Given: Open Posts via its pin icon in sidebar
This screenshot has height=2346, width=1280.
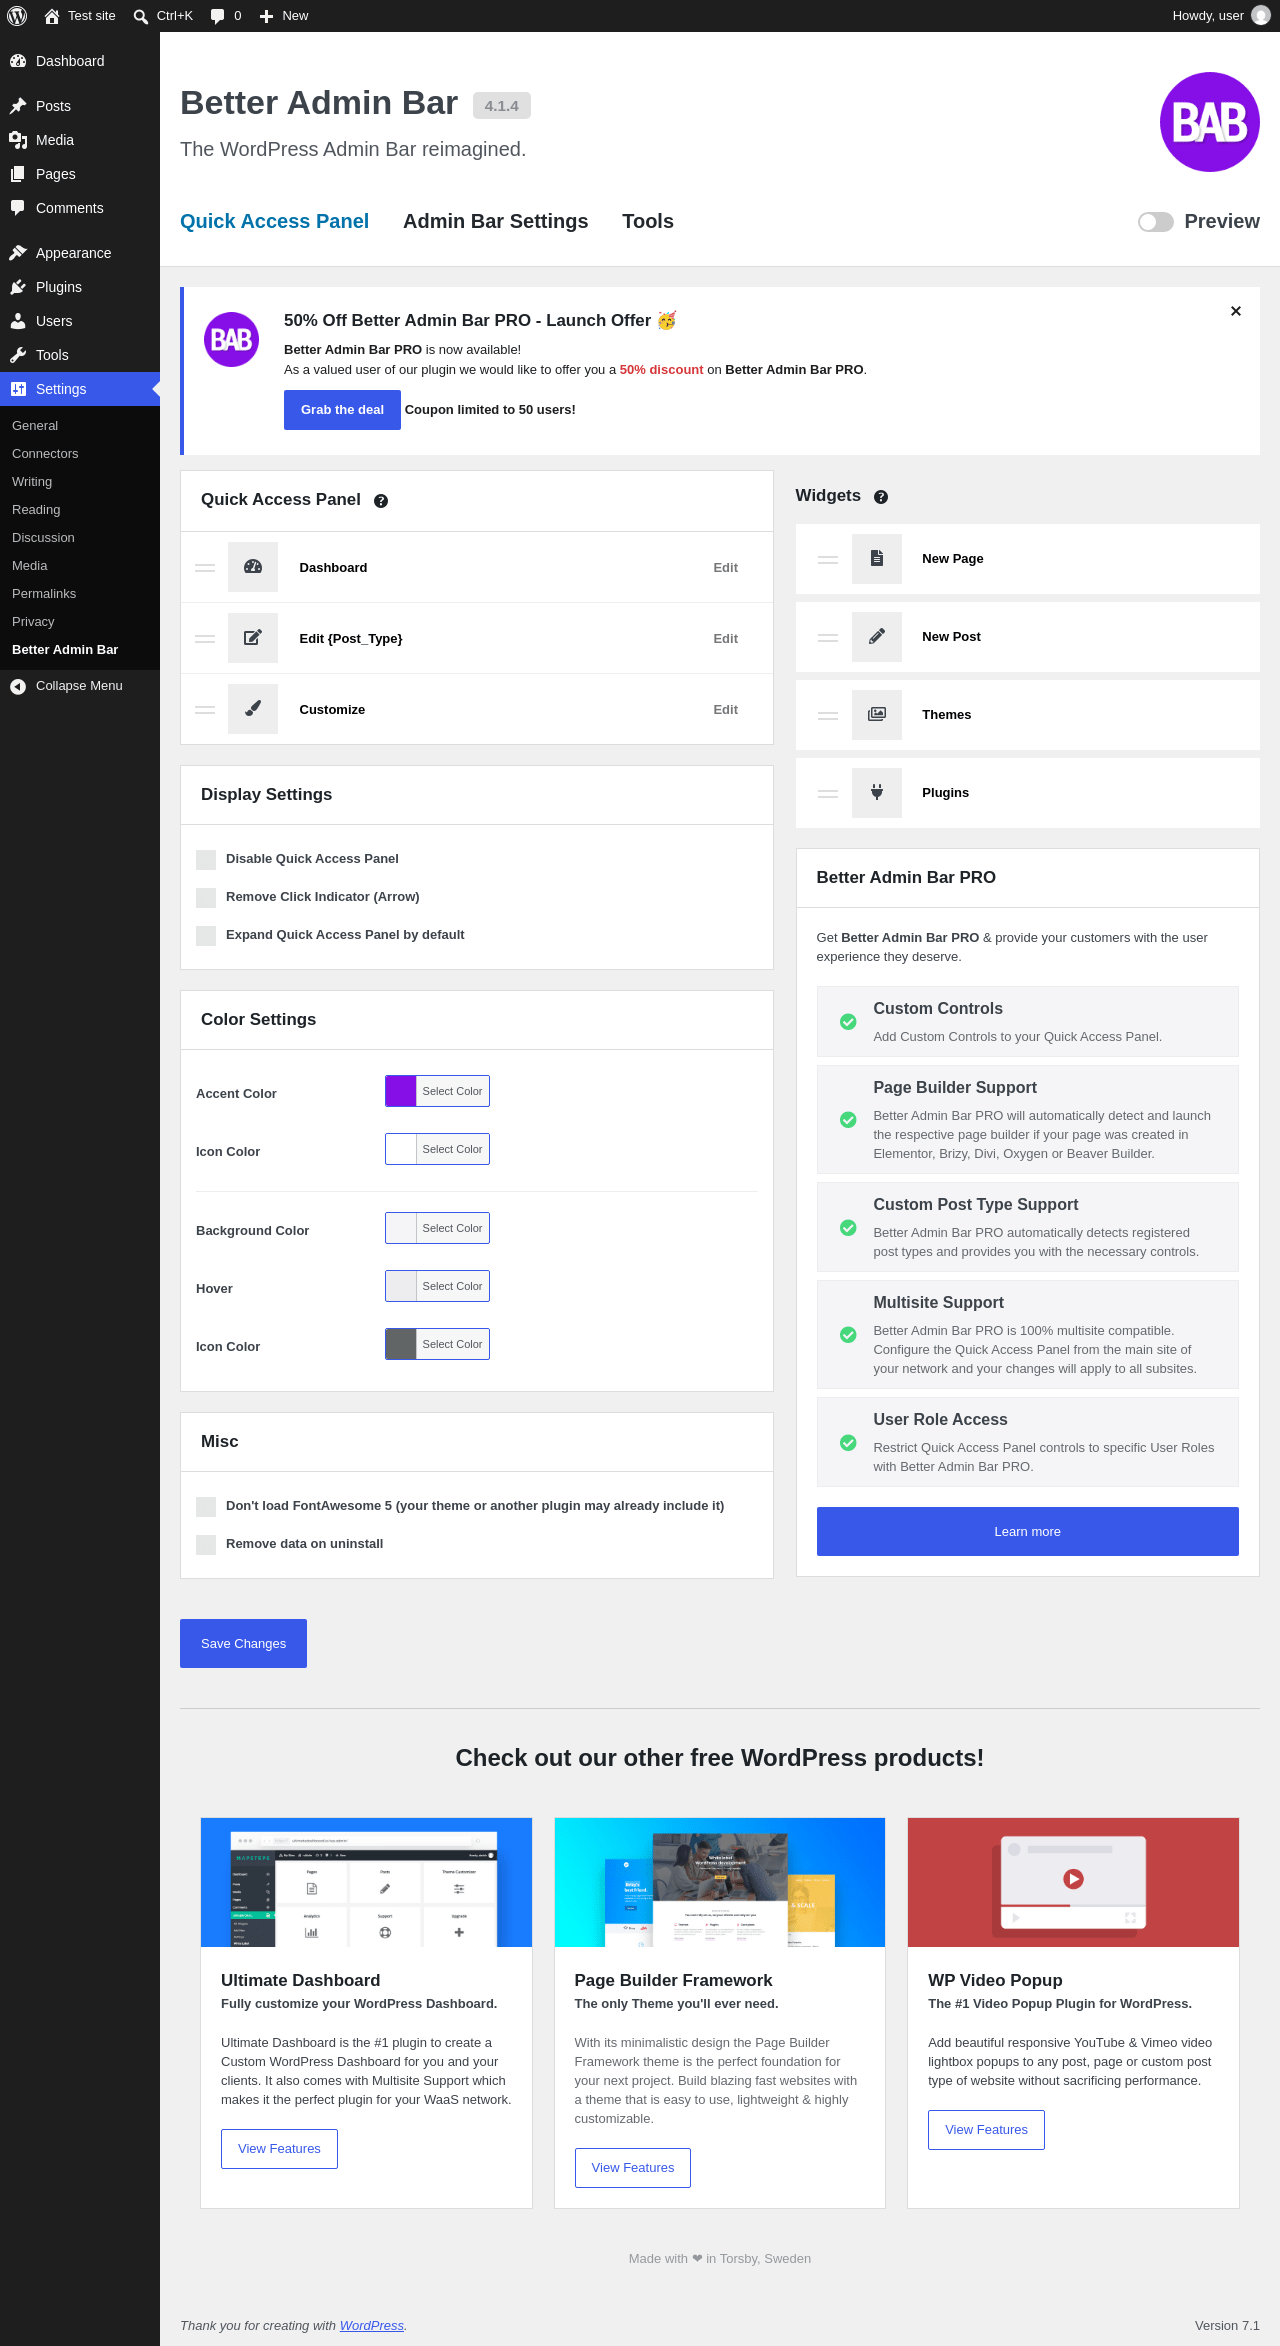Looking at the screenshot, I should [x=18, y=106].
